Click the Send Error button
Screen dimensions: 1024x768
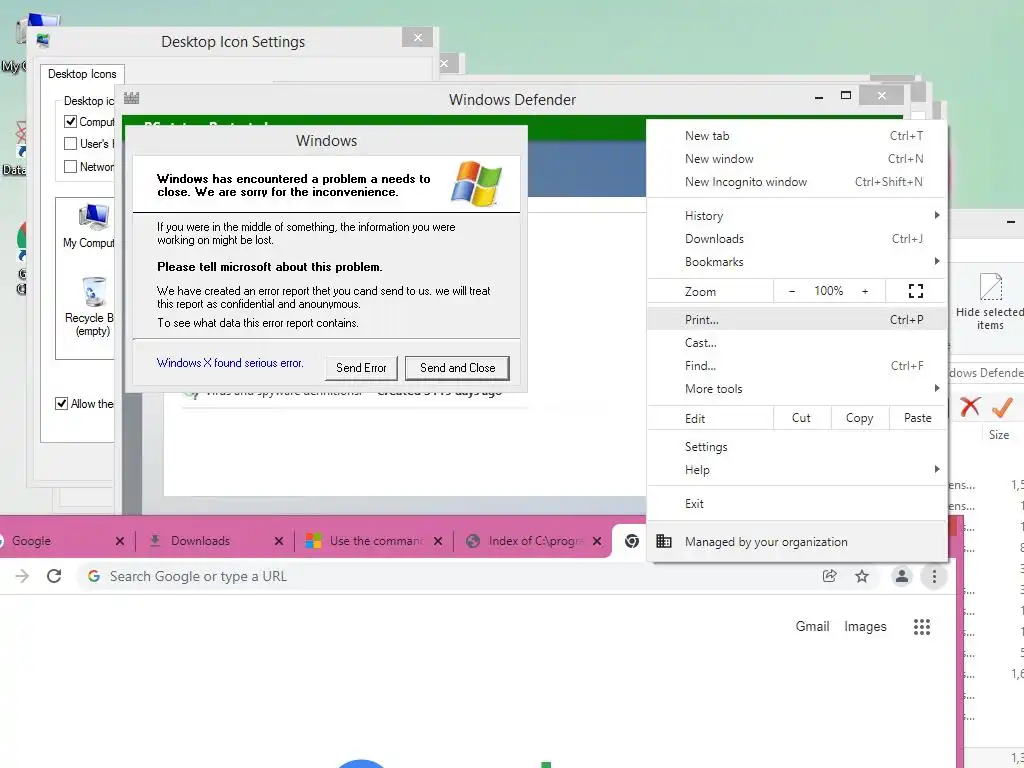tap(361, 368)
